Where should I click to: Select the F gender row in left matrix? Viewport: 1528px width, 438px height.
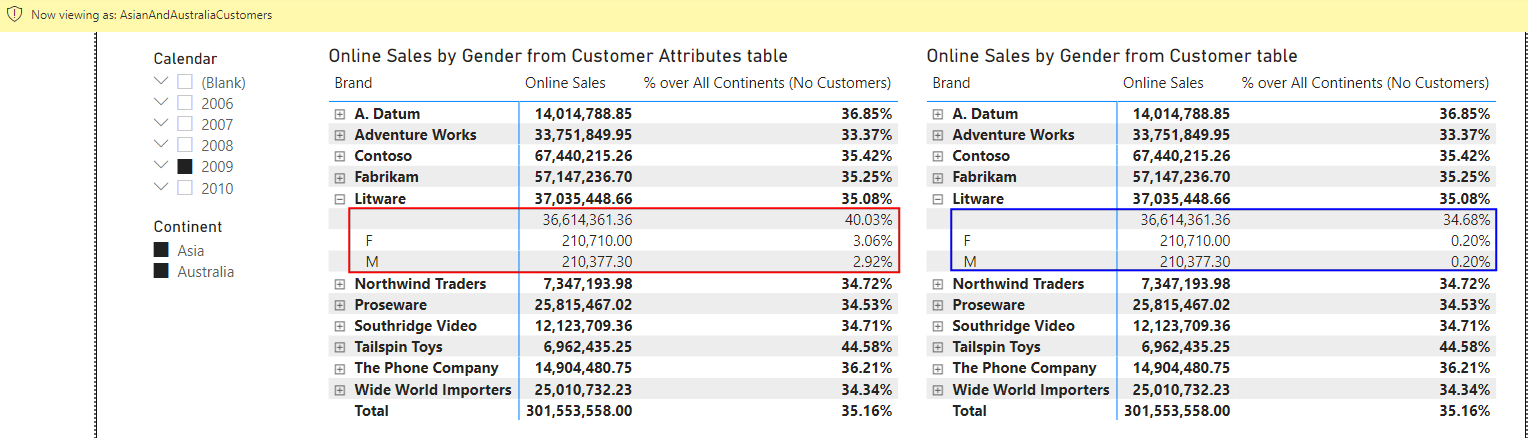[370, 241]
